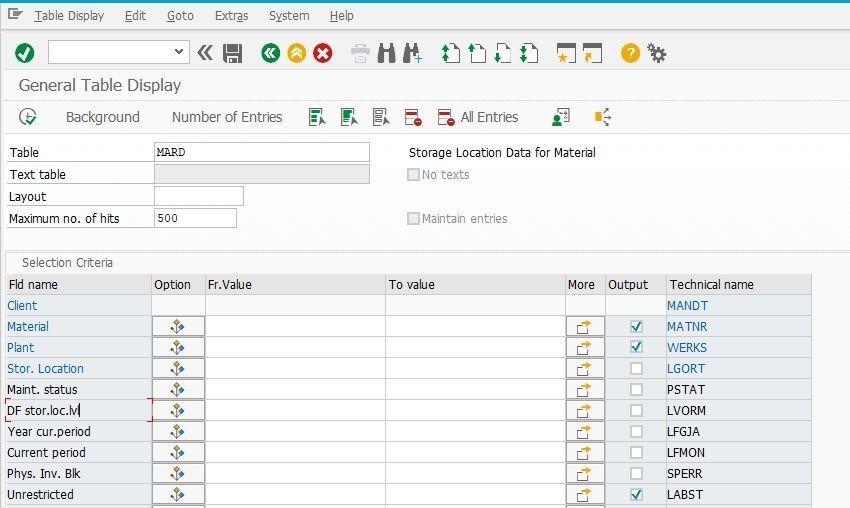The height and width of the screenshot is (508, 850).
Task: Open the command field dropdown arrow
Action: pyautogui.click(x=179, y=52)
